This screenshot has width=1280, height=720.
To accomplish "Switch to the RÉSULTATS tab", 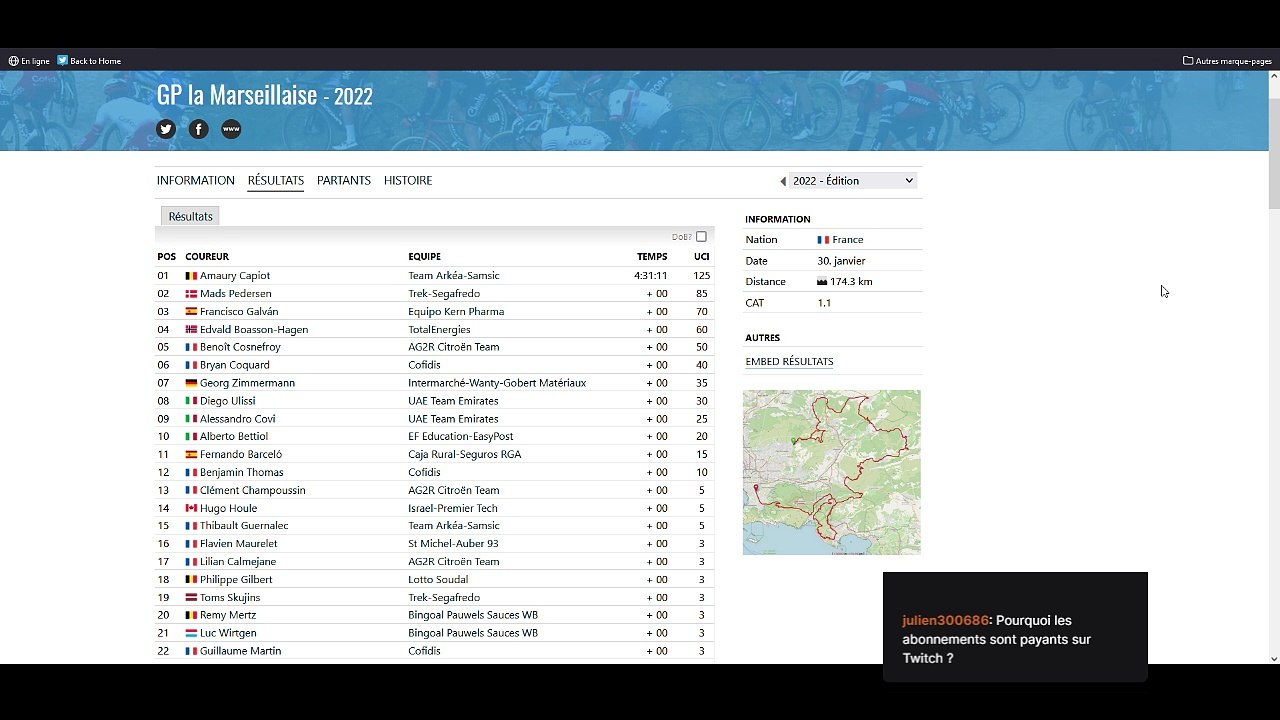I will (276, 181).
